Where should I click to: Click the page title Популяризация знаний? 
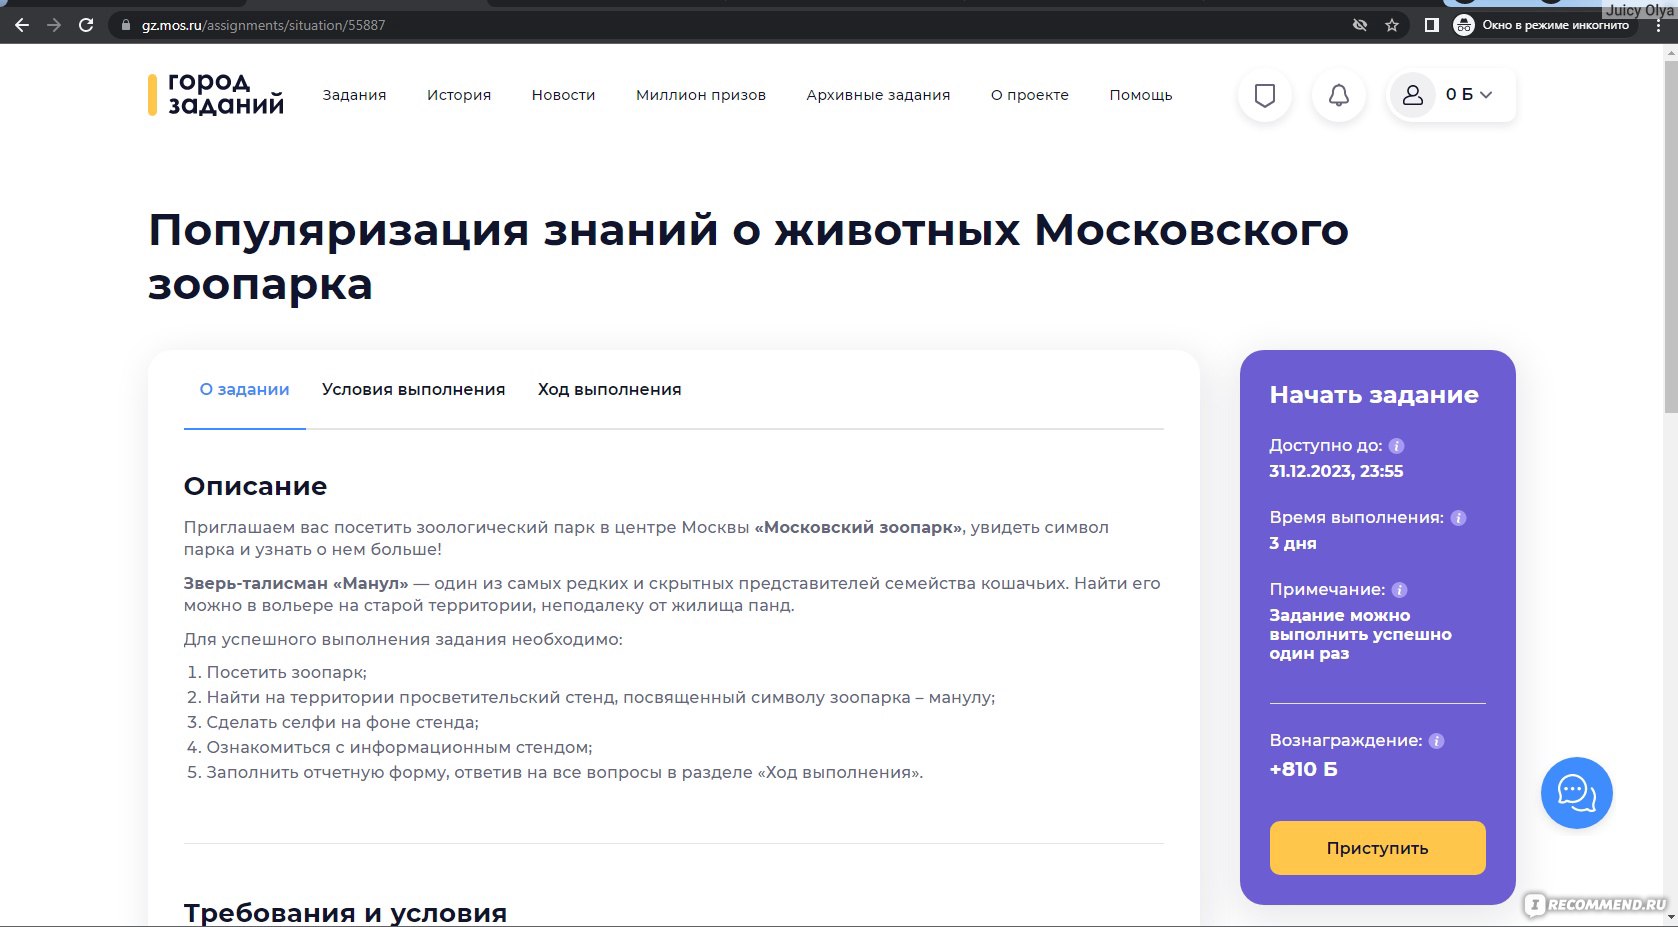[x=748, y=257]
